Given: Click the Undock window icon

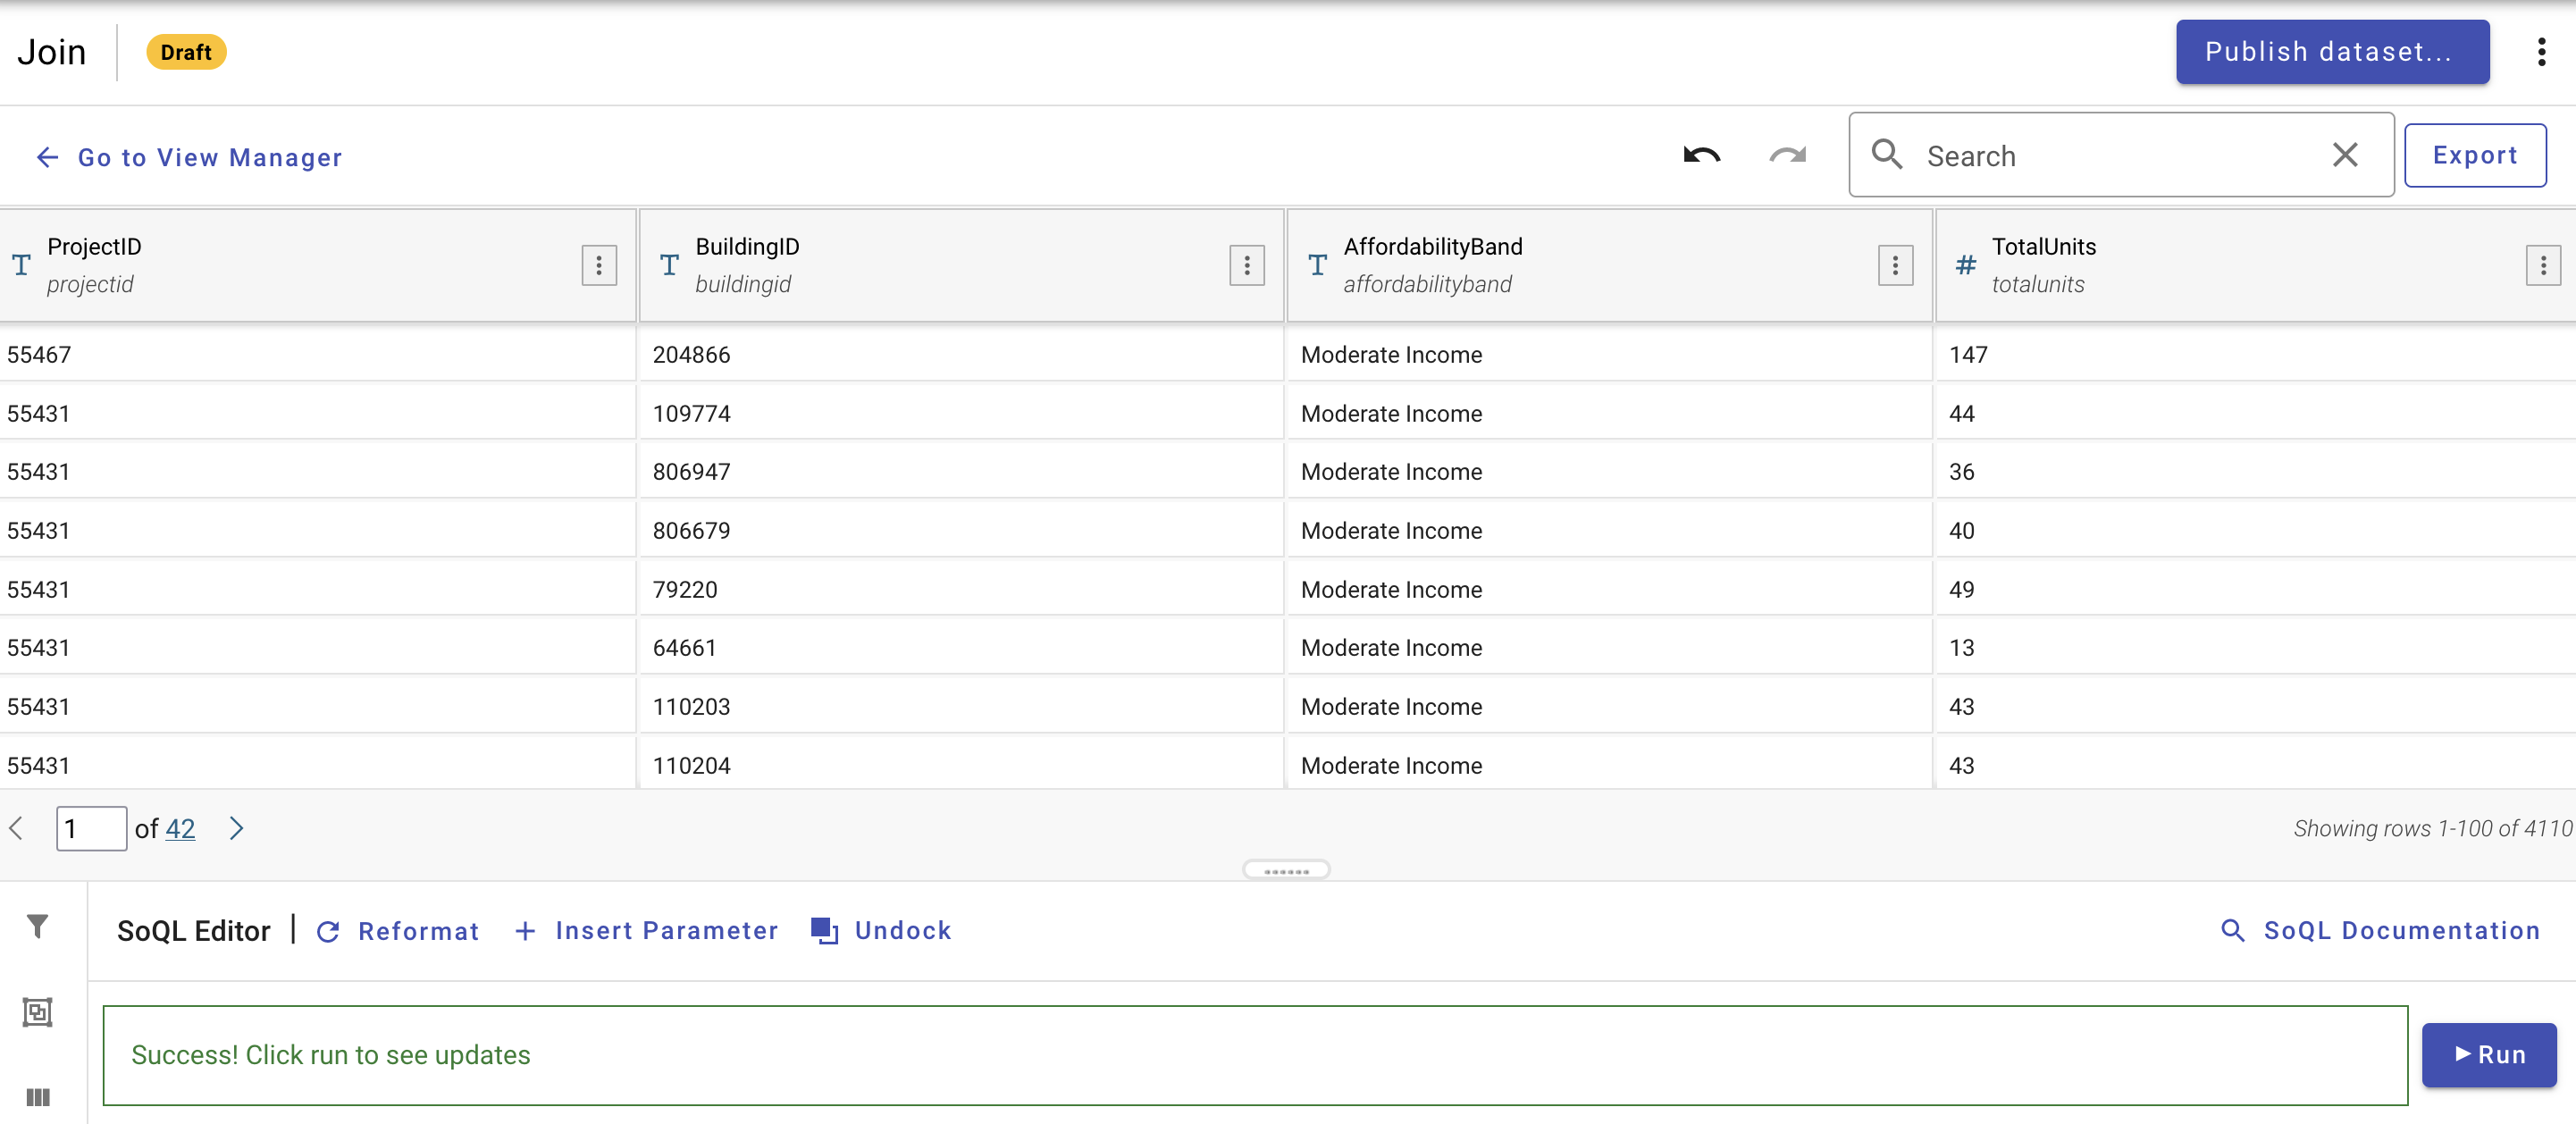Looking at the screenshot, I should pyautogui.click(x=824, y=931).
